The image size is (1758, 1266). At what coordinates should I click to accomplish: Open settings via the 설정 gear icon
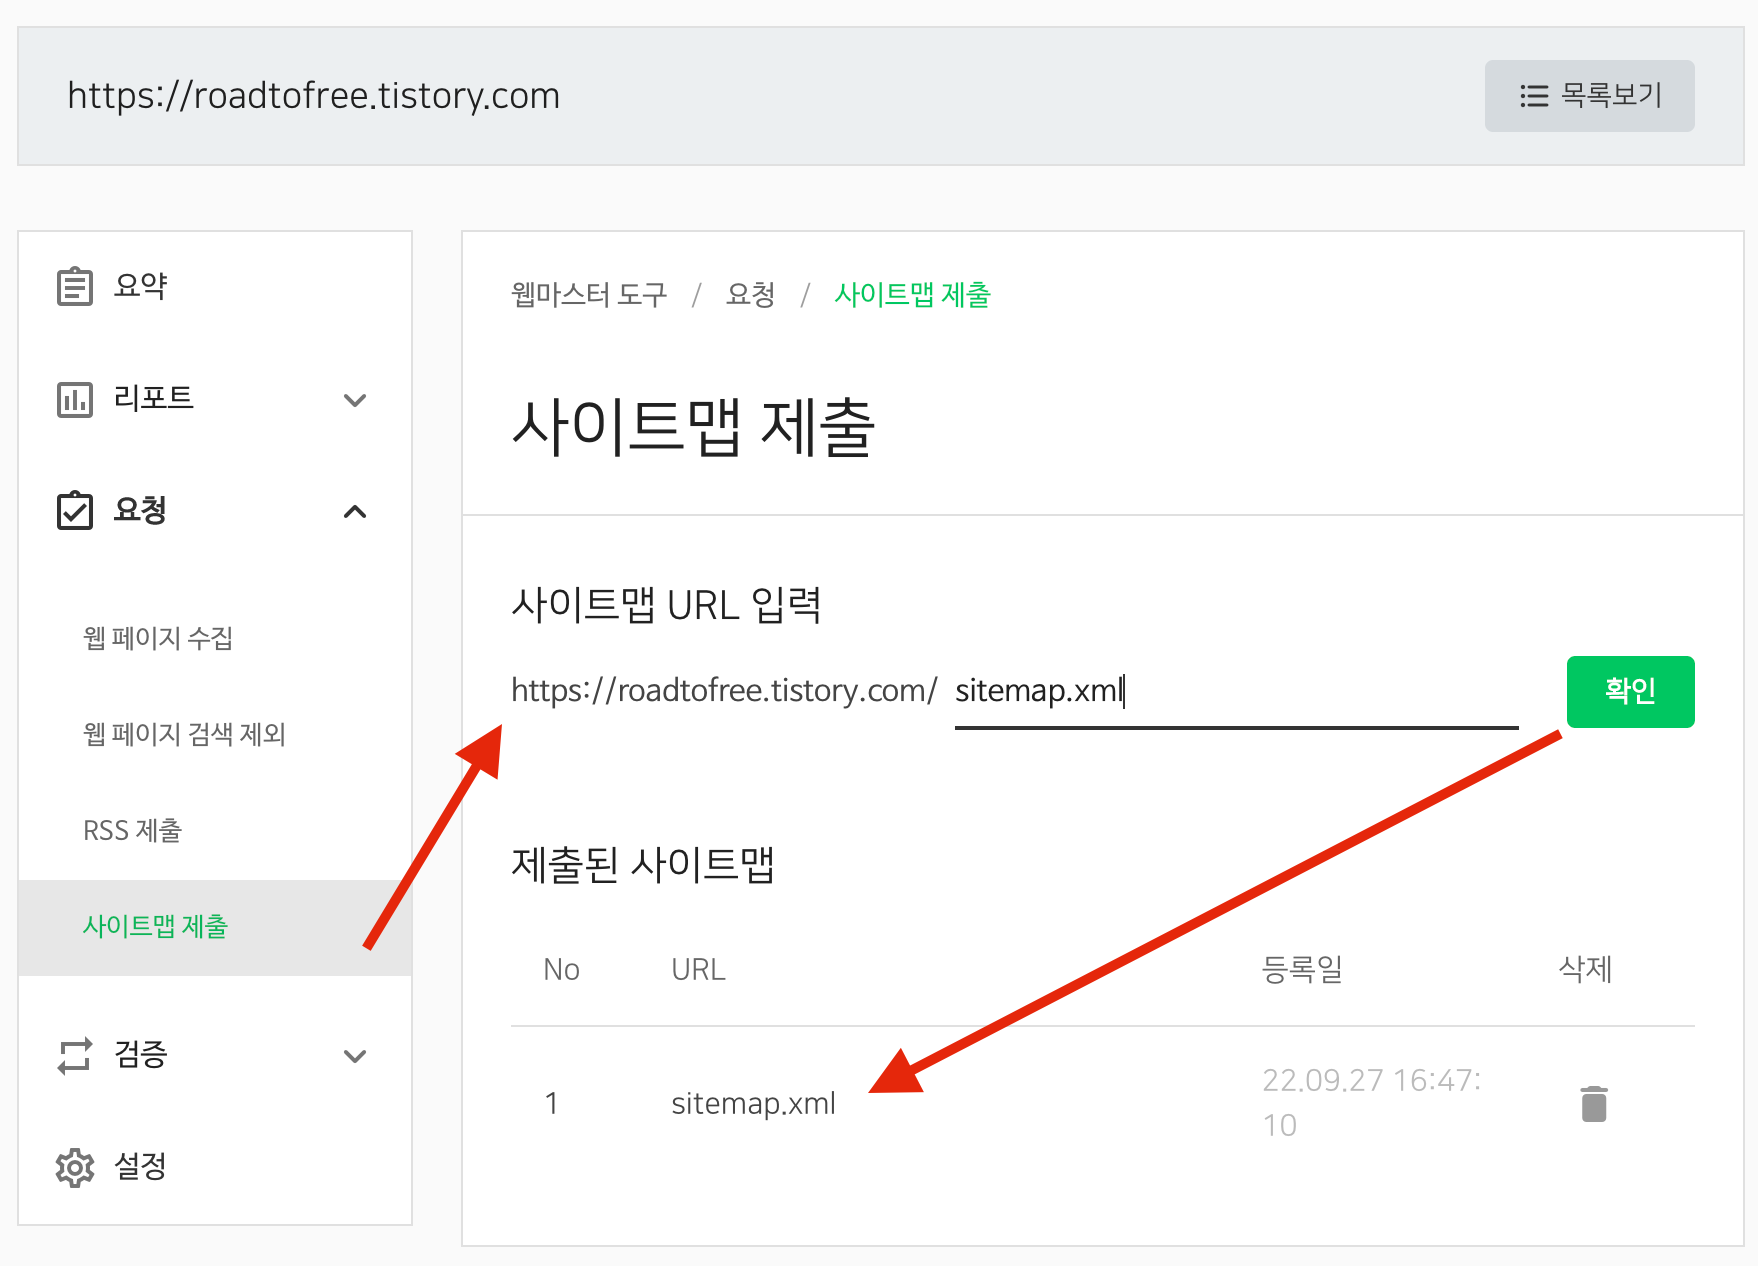pyautogui.click(x=73, y=1167)
